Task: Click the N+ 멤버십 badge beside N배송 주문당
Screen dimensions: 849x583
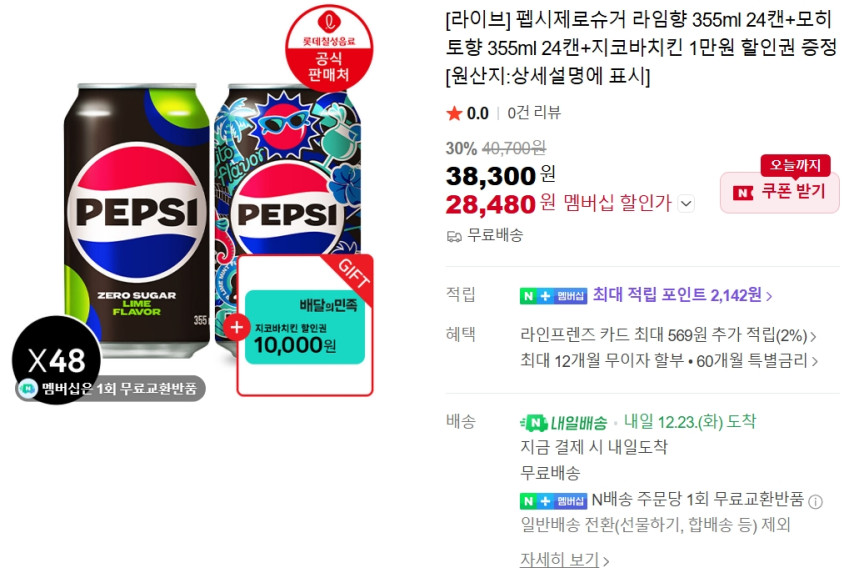Action: coord(553,500)
